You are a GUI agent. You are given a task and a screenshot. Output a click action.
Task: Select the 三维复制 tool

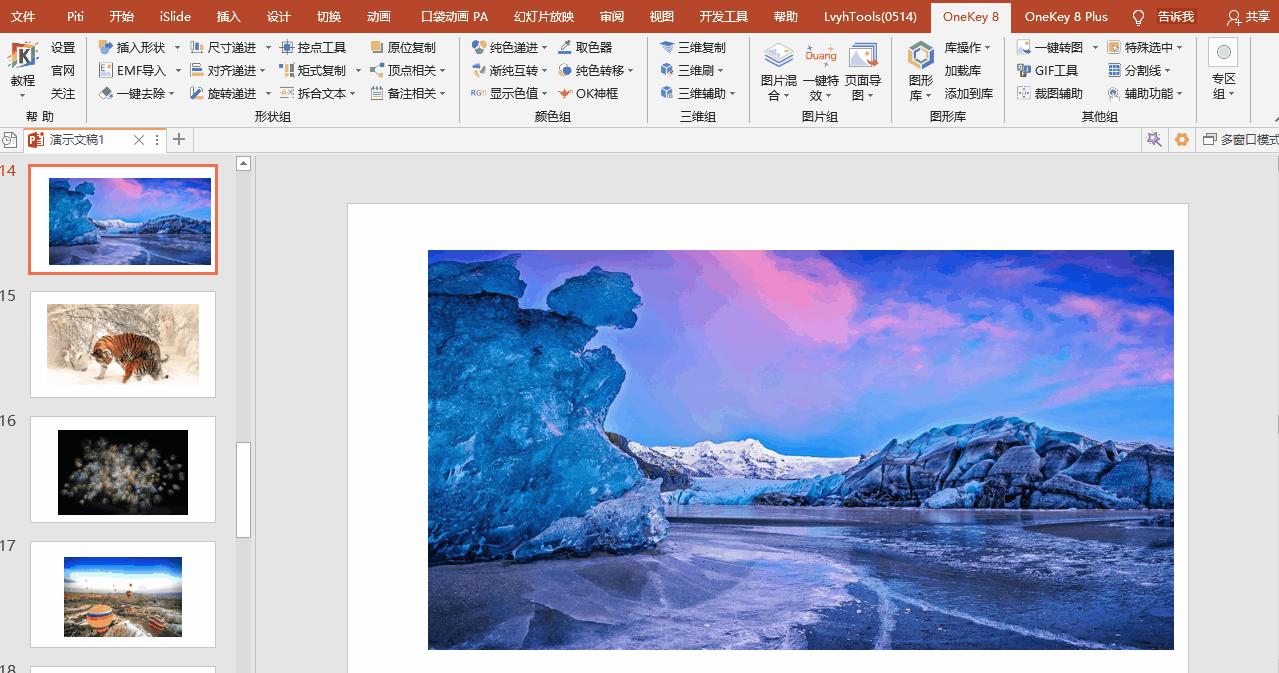pyautogui.click(x=692, y=47)
